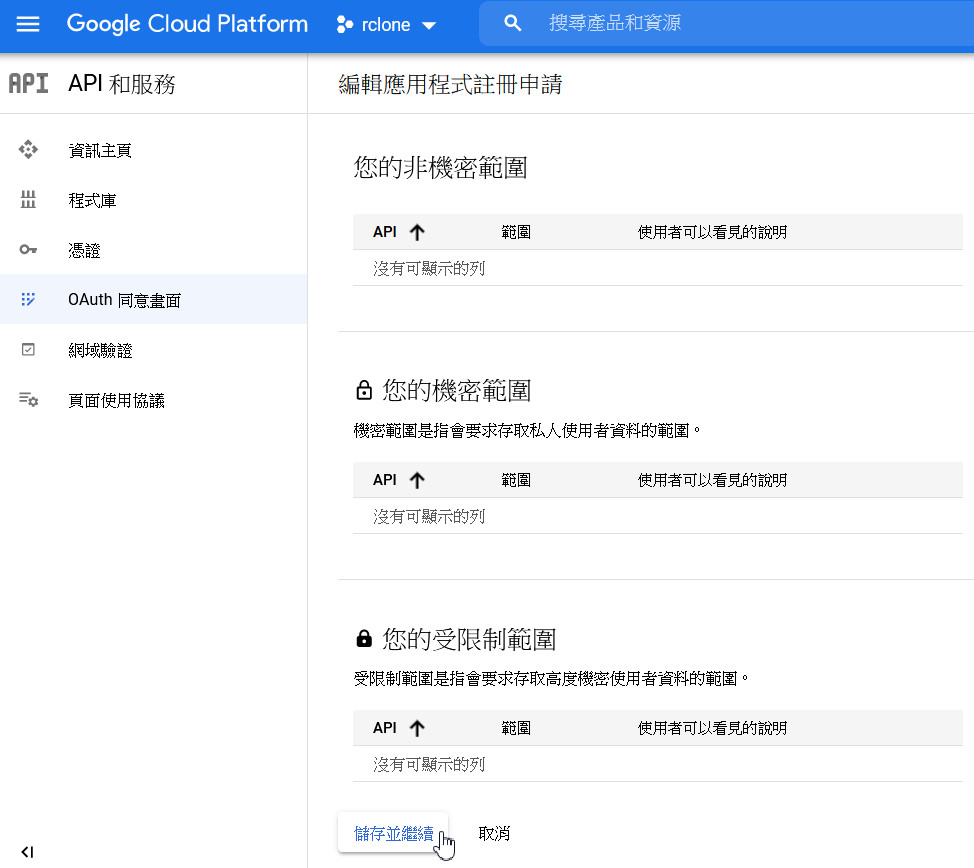Open the hamburger navigation menu
The width and height of the screenshot is (974, 868).
[28, 24]
